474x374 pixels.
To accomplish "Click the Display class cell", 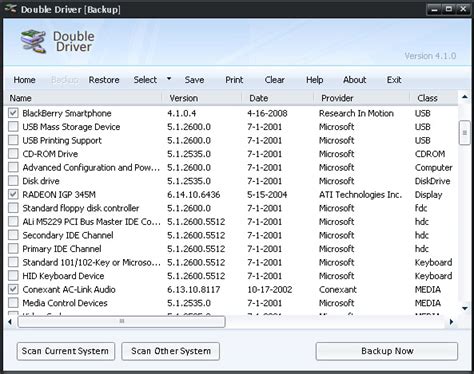I will pos(428,195).
